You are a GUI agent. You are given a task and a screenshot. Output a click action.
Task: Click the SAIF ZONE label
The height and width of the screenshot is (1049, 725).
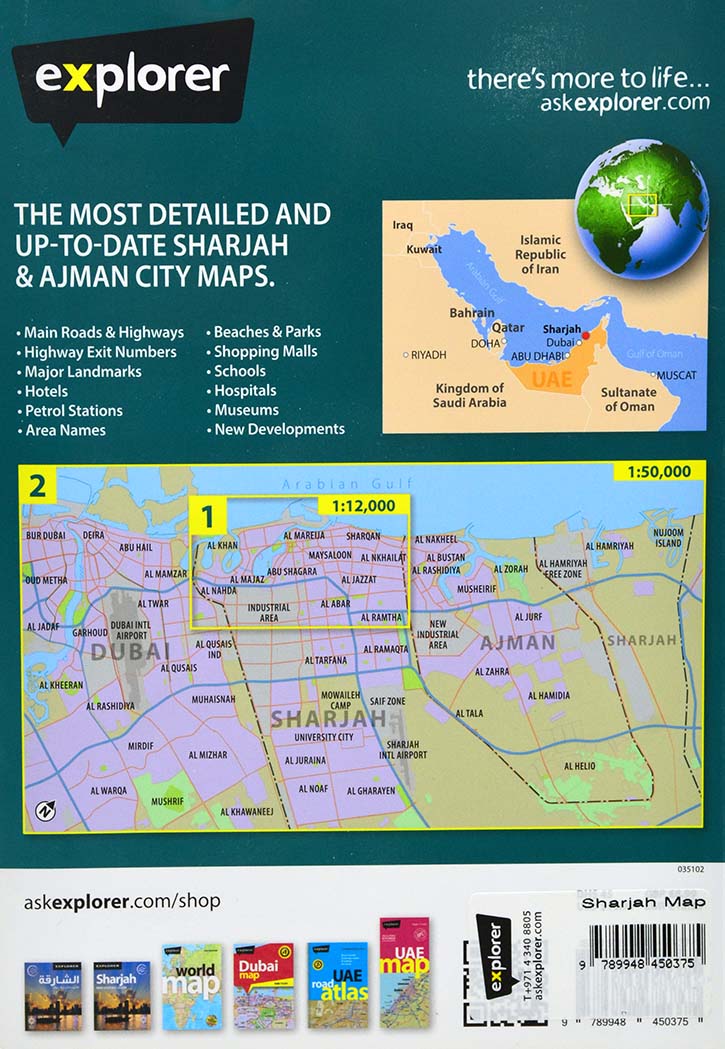coord(388,701)
